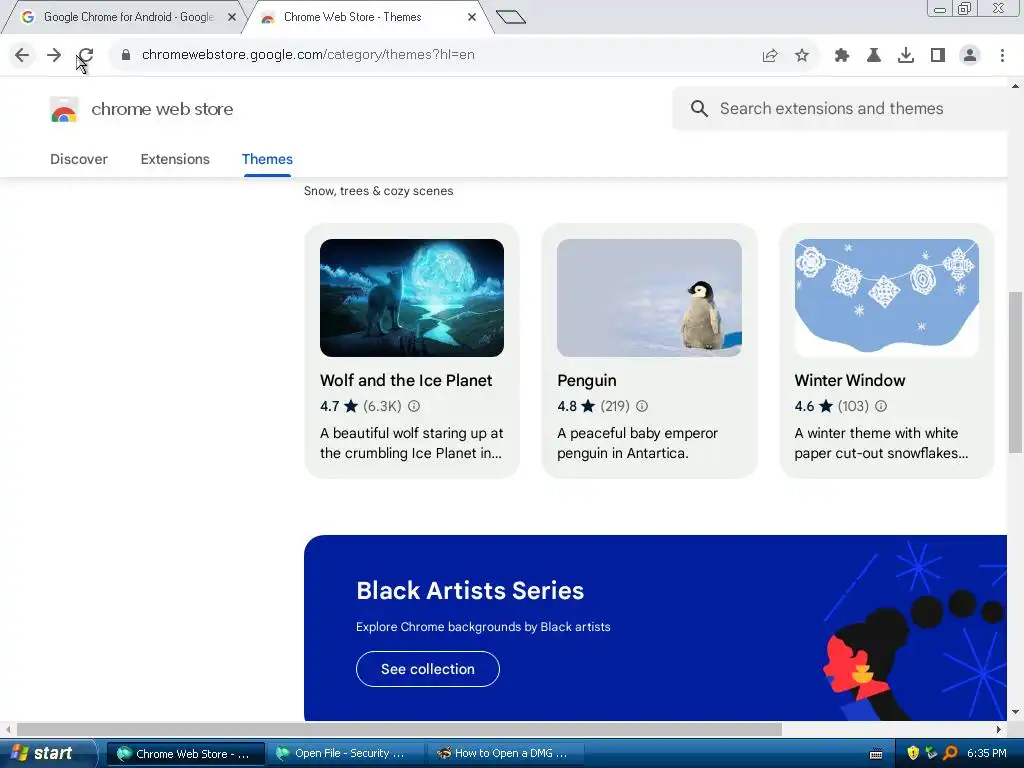Reload the Chrome Web Store page
The width and height of the screenshot is (1024, 768).
[86, 55]
